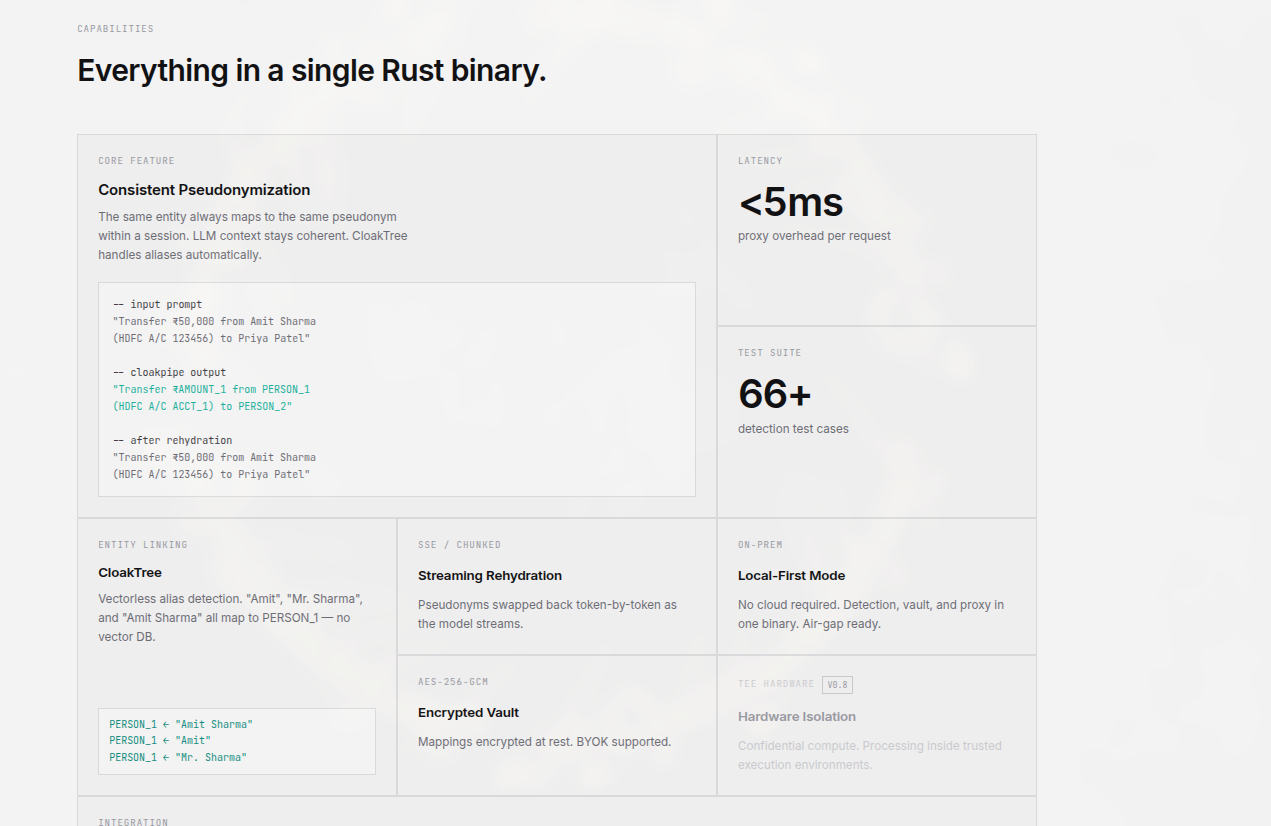Click the 'LATENCY' label
The height and width of the screenshot is (826, 1271).
click(x=760, y=161)
